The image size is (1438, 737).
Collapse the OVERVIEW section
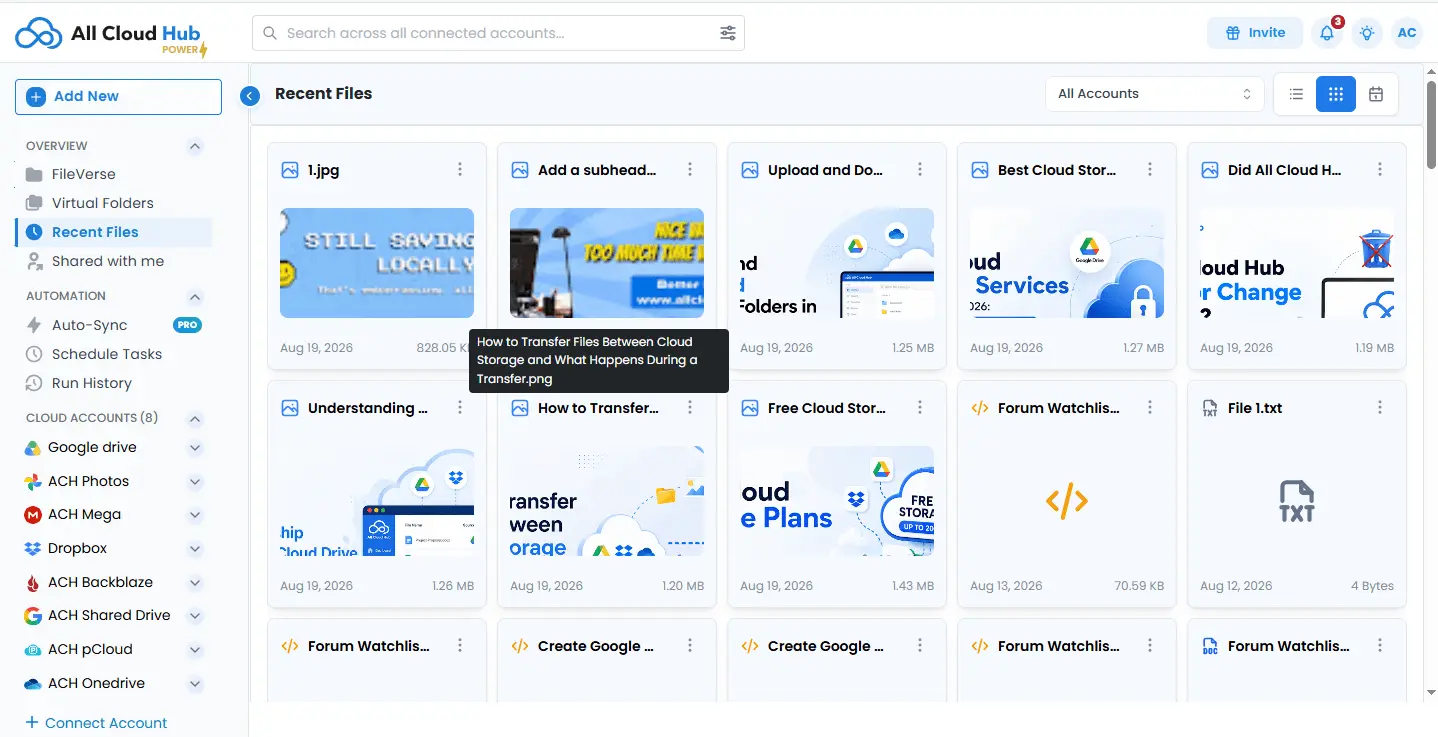click(195, 146)
